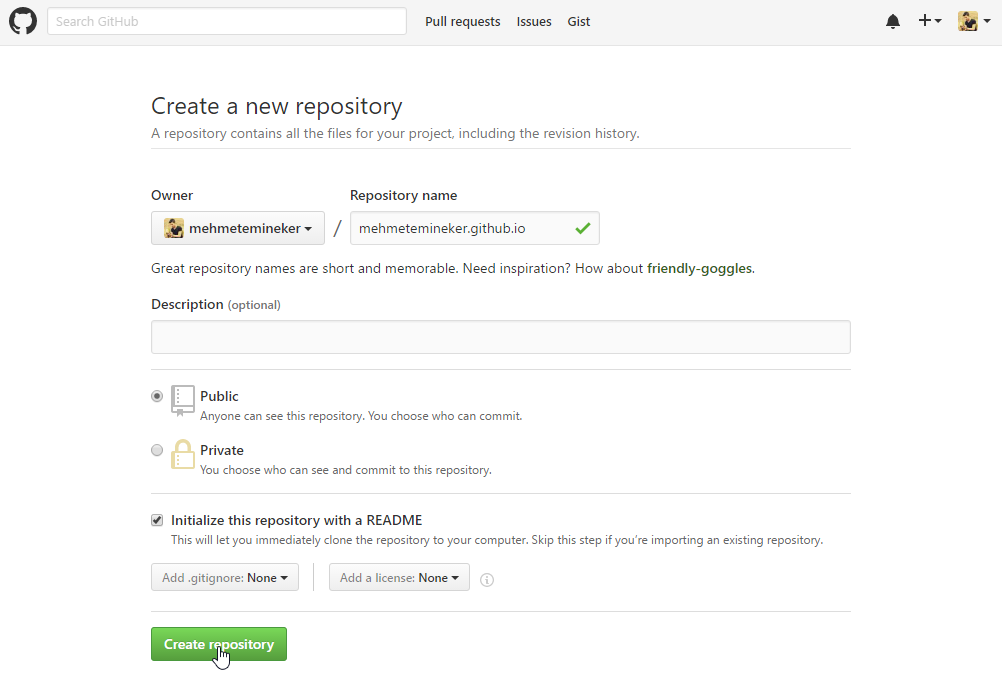This screenshot has height=684, width=1002.
Task: Click the Public repository book icon
Action: 183,401
